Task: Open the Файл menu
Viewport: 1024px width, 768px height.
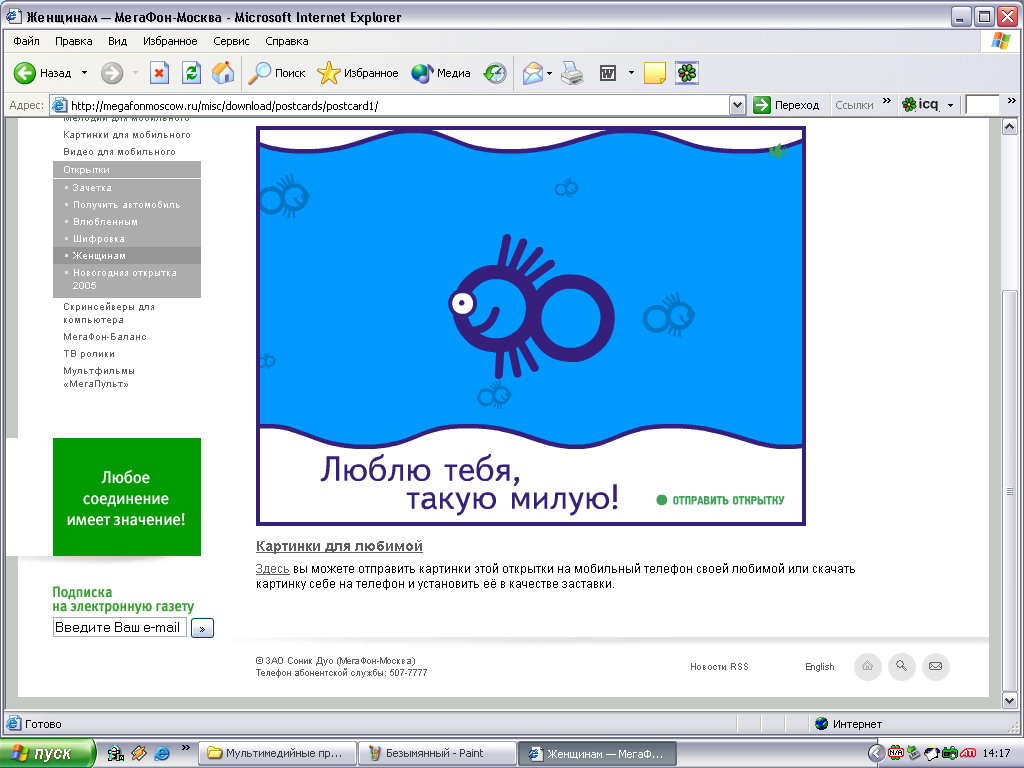Action: click(x=26, y=41)
